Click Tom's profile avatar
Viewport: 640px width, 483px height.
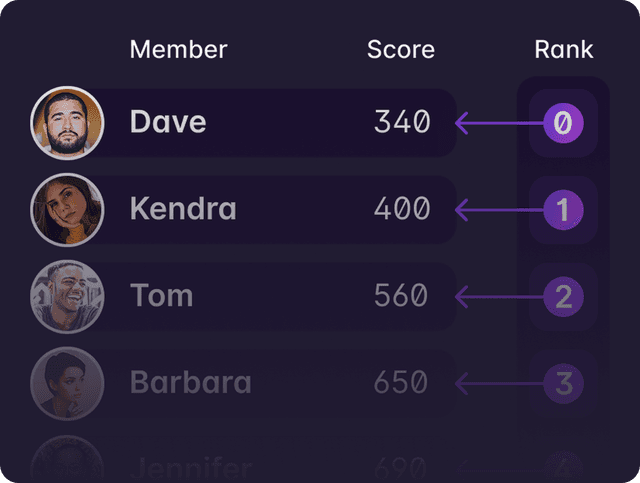click(67, 296)
